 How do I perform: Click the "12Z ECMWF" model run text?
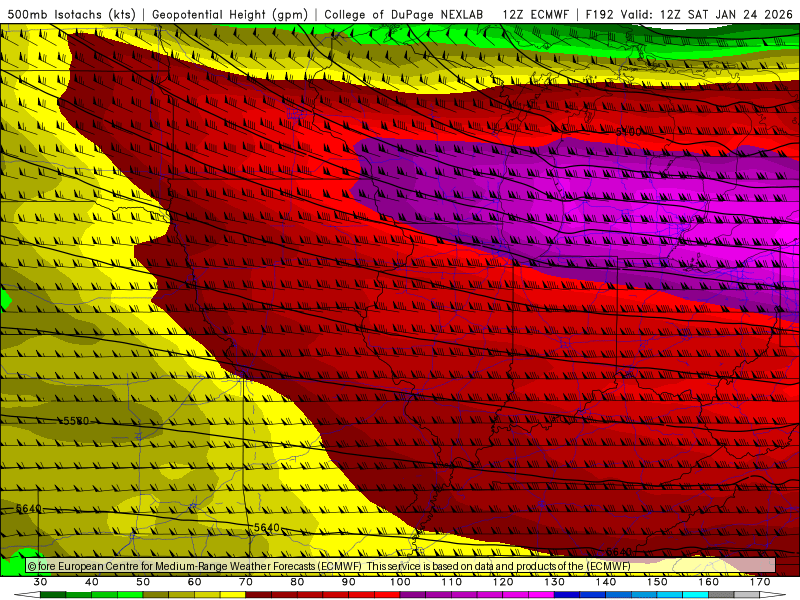click(535, 14)
